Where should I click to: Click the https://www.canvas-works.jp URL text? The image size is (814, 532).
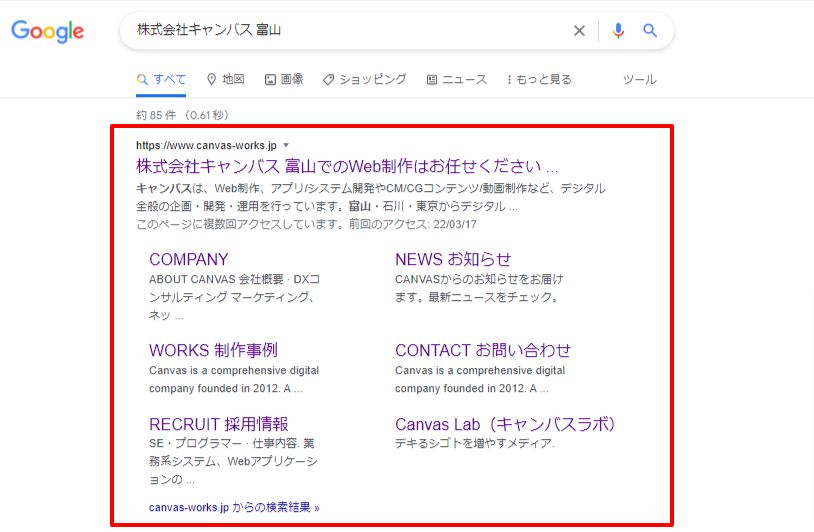click(206, 145)
